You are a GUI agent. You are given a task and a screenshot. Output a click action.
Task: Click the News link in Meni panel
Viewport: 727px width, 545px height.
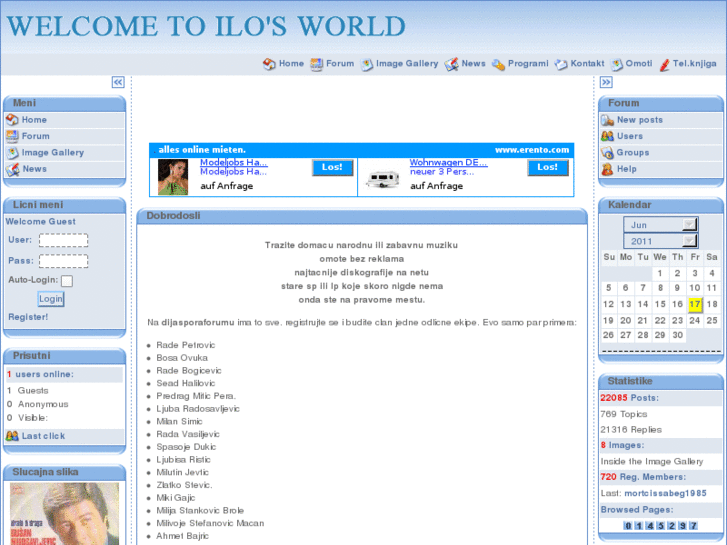[35, 169]
